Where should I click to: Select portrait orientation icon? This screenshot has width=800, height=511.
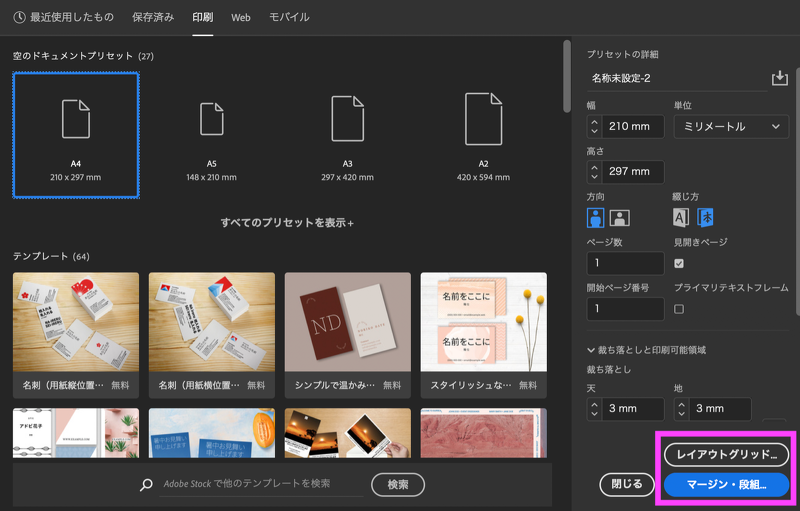pos(596,218)
